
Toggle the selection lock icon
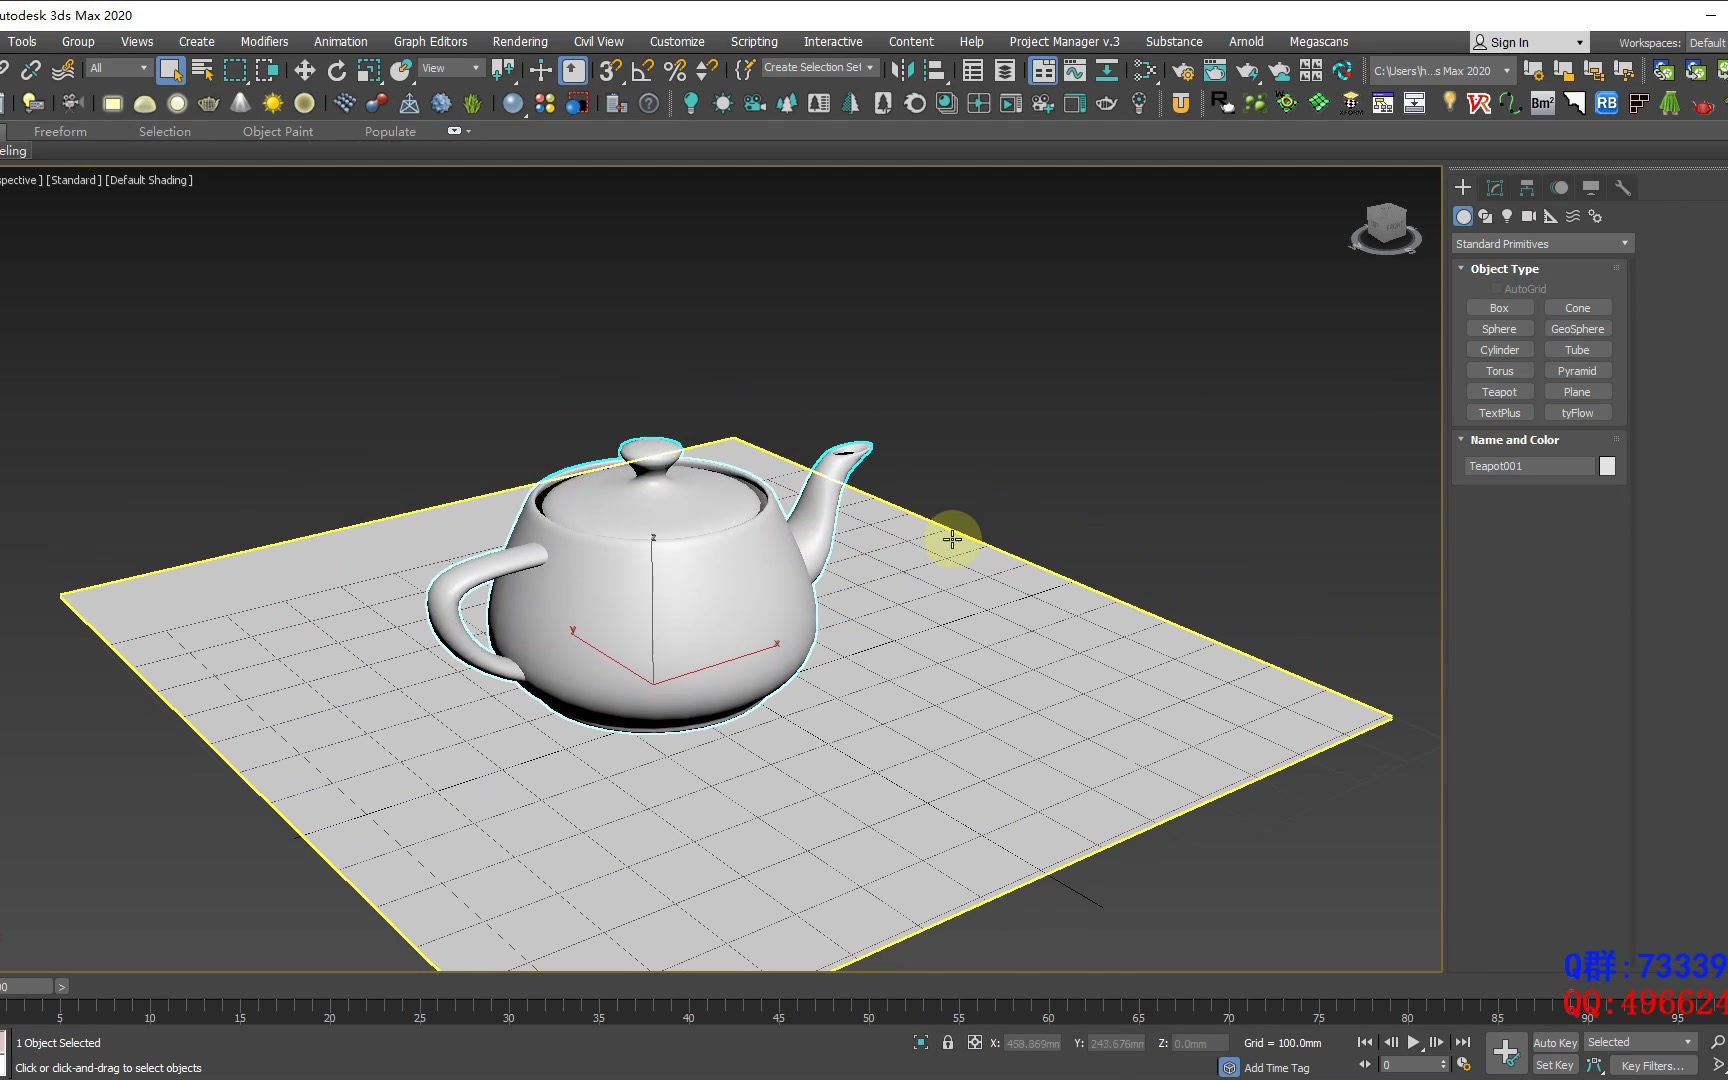948,1043
